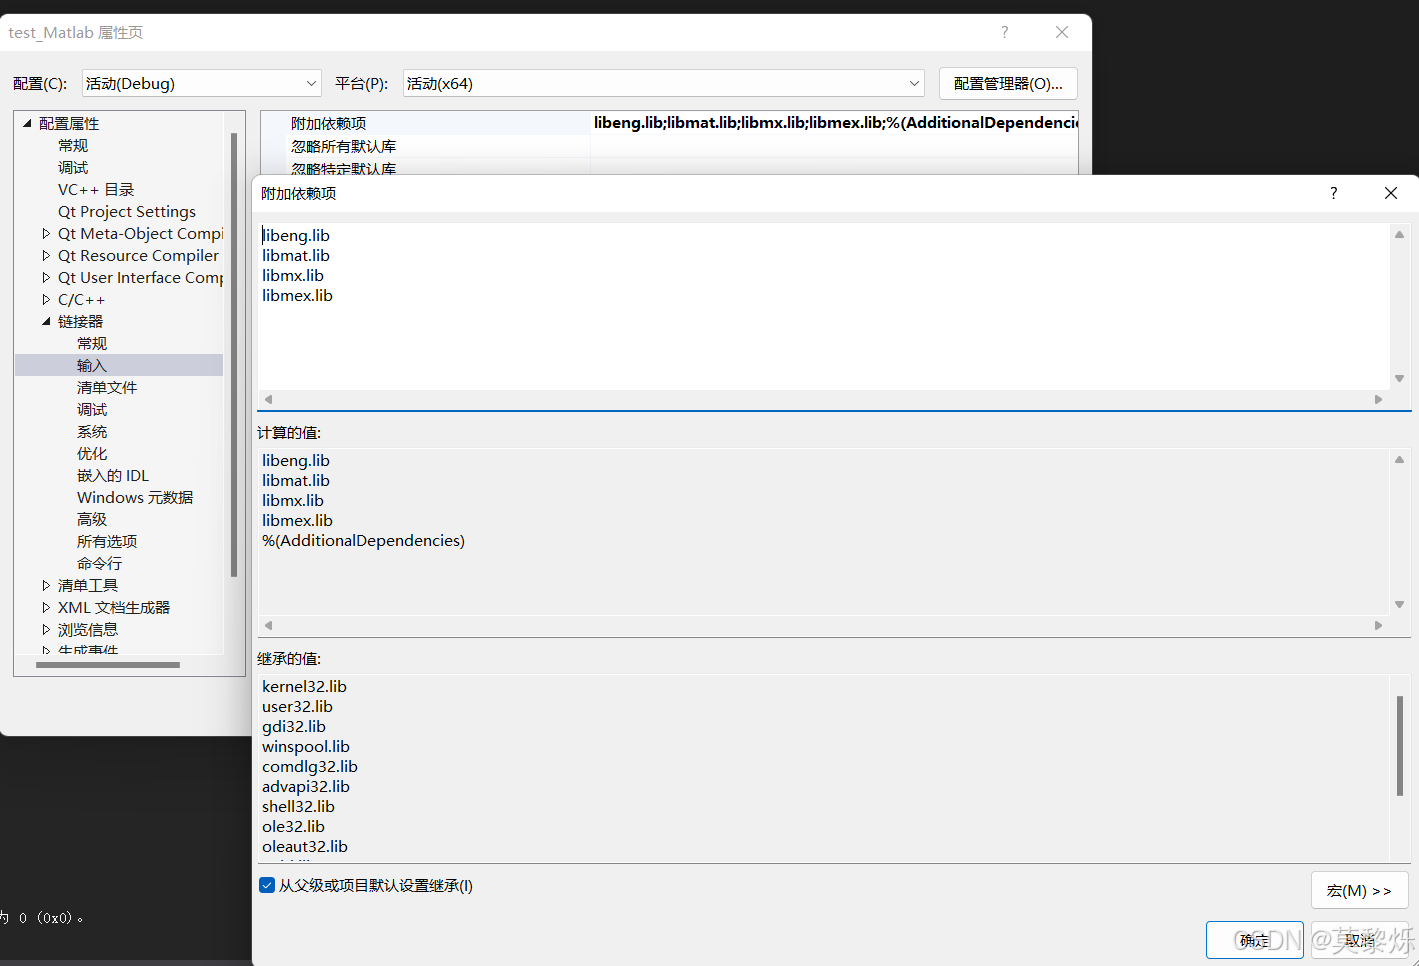This screenshot has height=966, width=1419.
Task: Toggle 从父级或项目默认设置继承 checkbox
Action: 267,885
